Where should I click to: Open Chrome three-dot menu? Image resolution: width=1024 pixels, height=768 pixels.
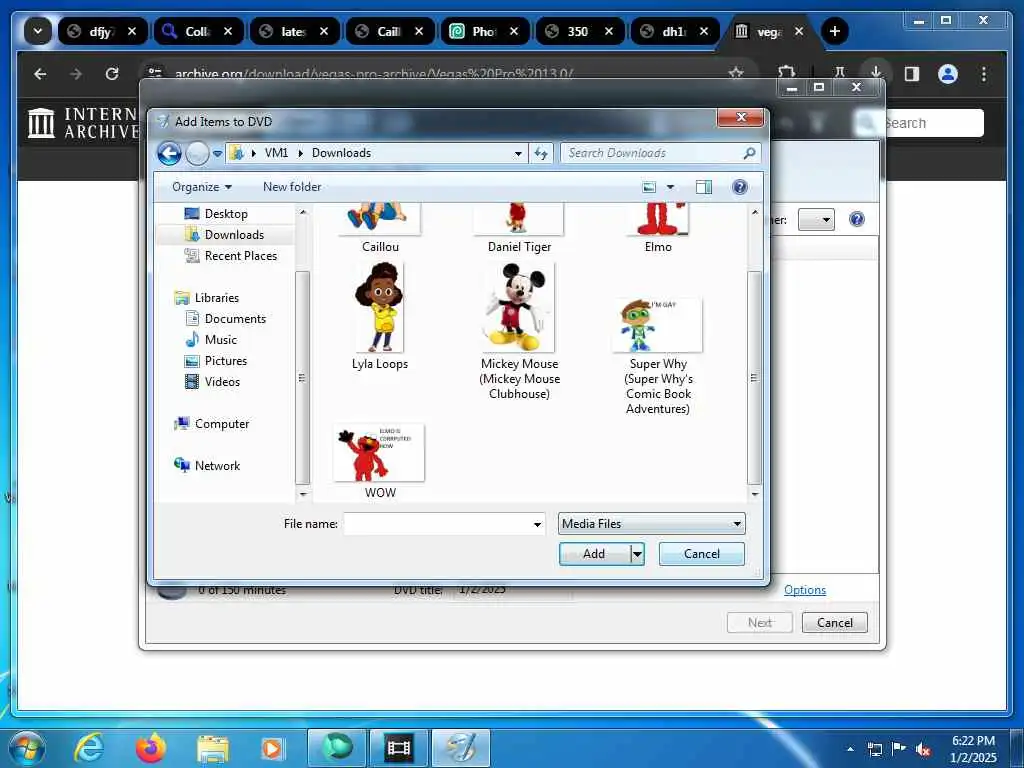point(984,74)
